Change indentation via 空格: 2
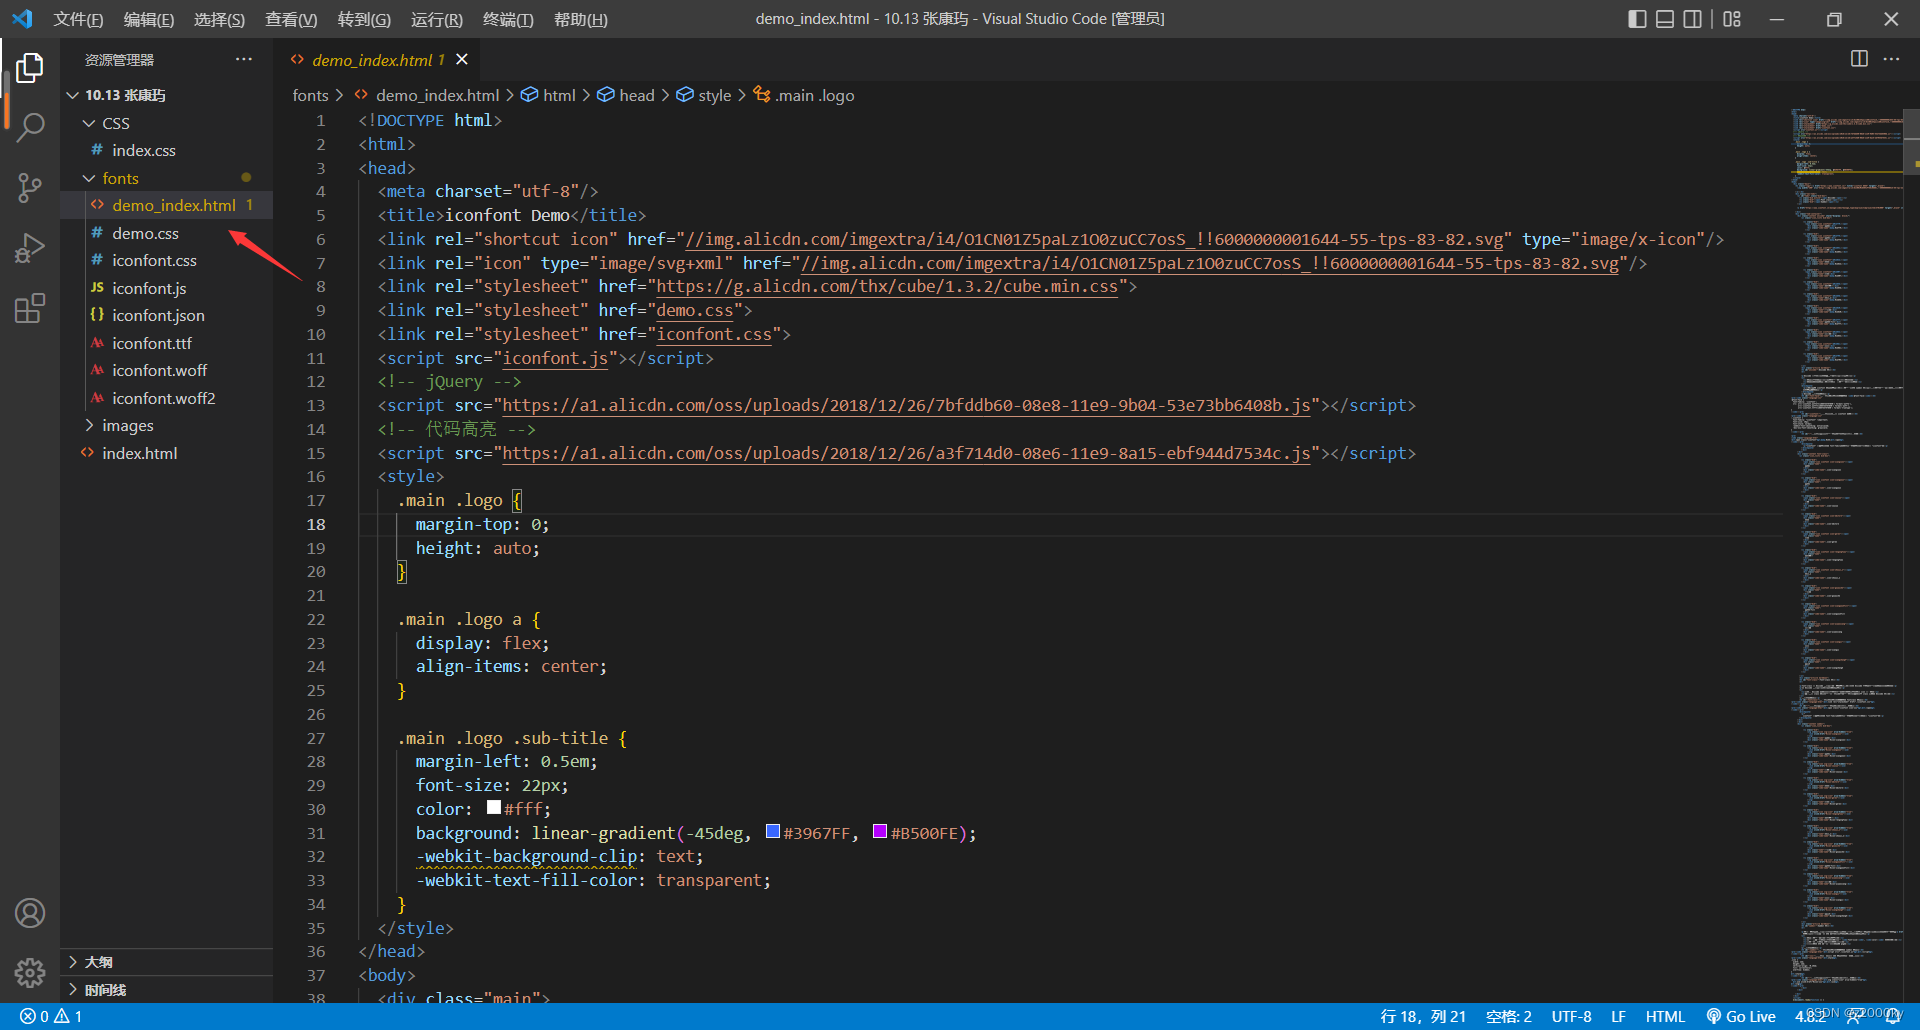 [x=1509, y=1016]
